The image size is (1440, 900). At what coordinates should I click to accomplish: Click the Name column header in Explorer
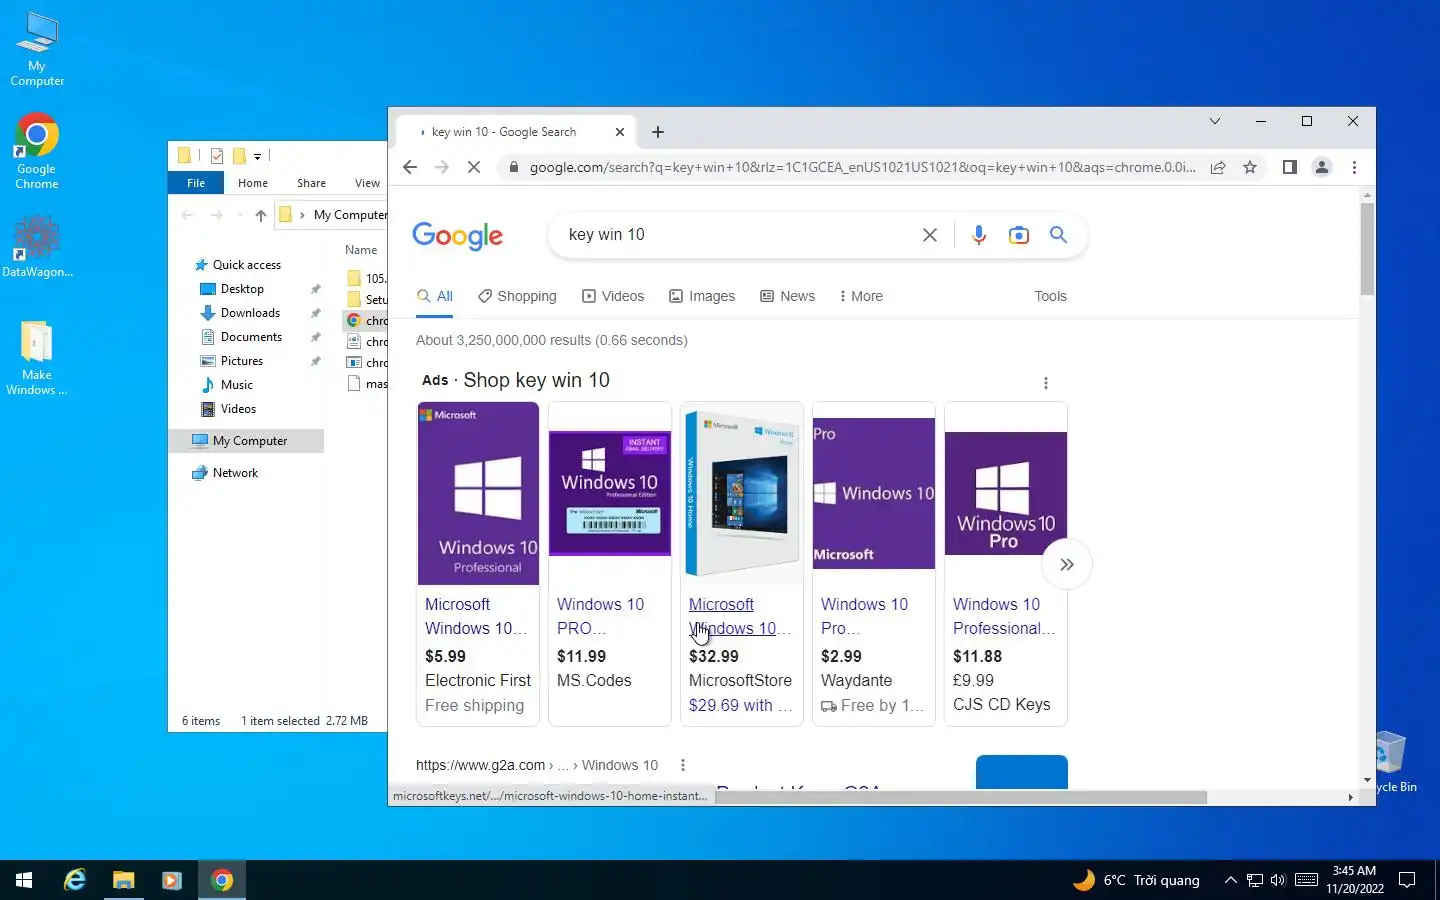coord(361,250)
